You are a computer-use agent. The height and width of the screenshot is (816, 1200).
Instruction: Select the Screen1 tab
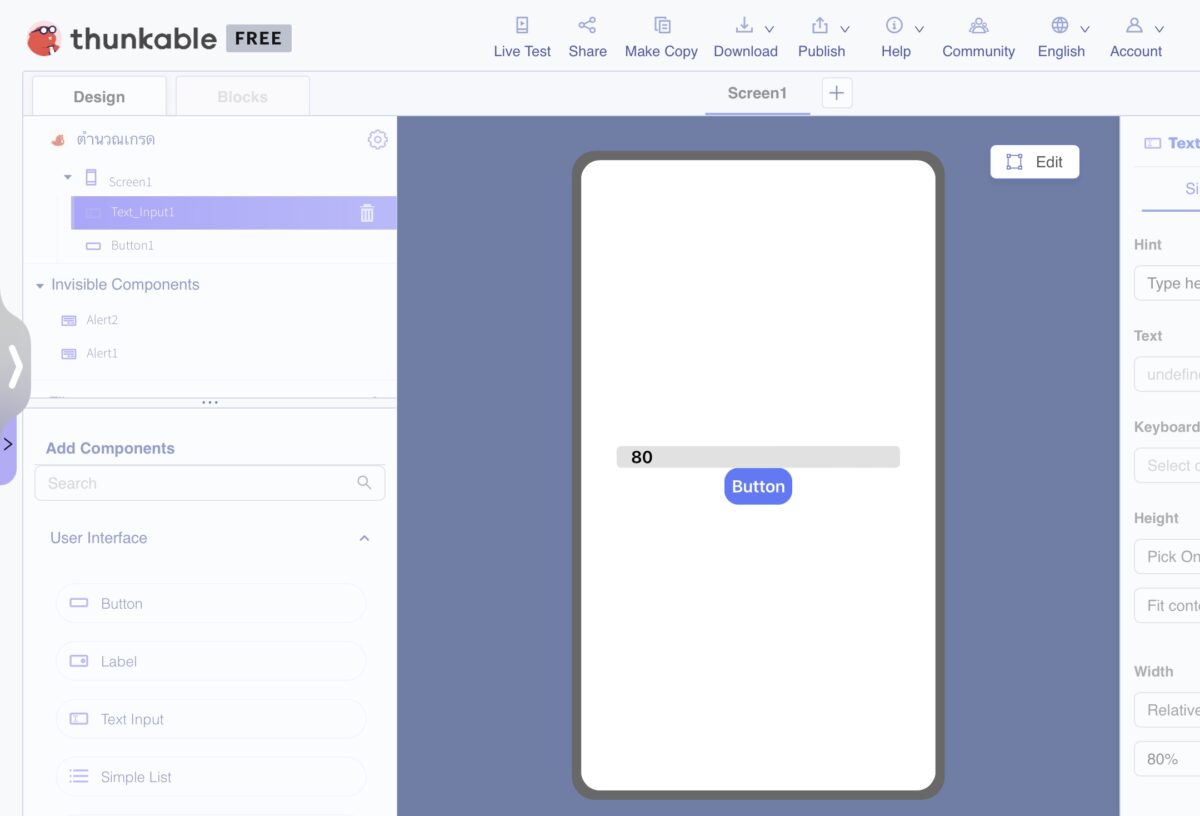coord(757,92)
